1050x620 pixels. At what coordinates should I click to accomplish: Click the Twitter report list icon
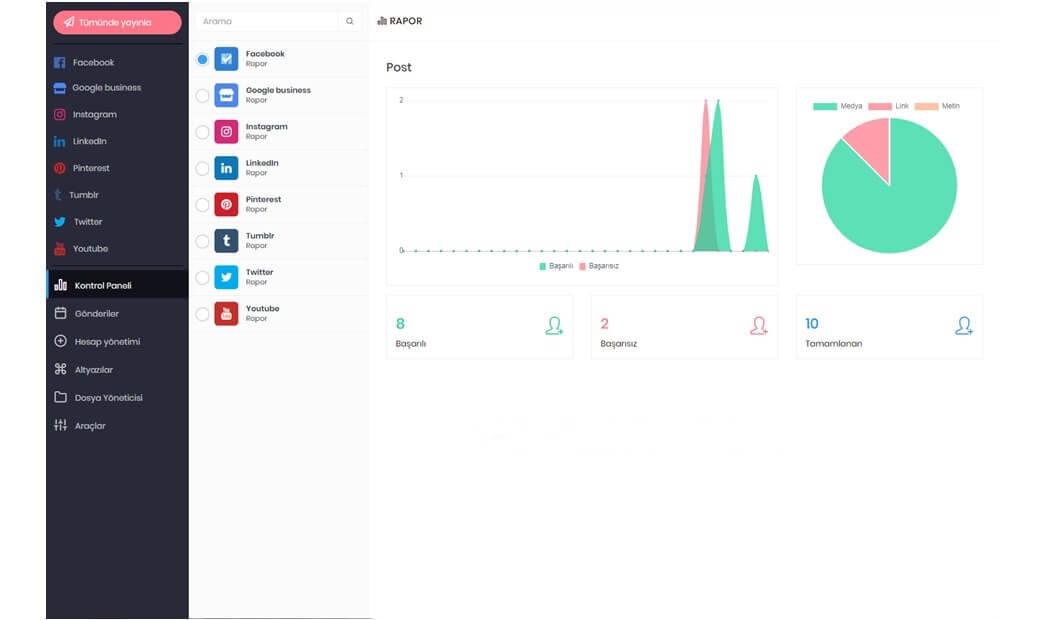pos(226,277)
